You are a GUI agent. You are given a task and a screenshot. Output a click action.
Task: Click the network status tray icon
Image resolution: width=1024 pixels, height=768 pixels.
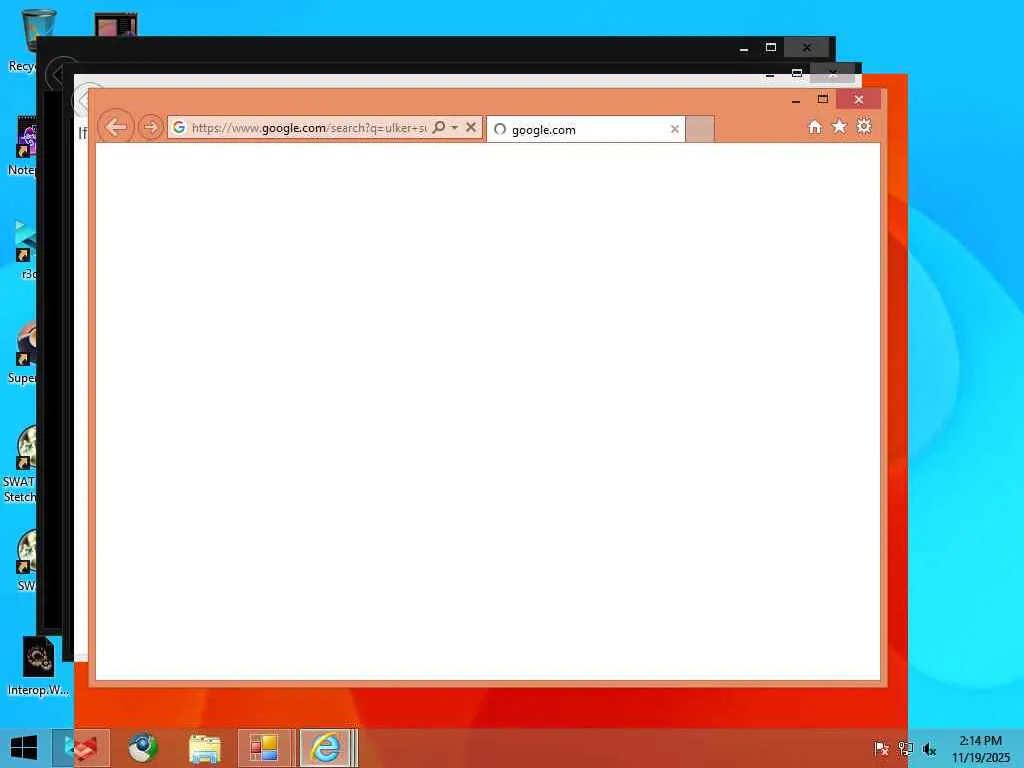pyautogui.click(x=905, y=748)
